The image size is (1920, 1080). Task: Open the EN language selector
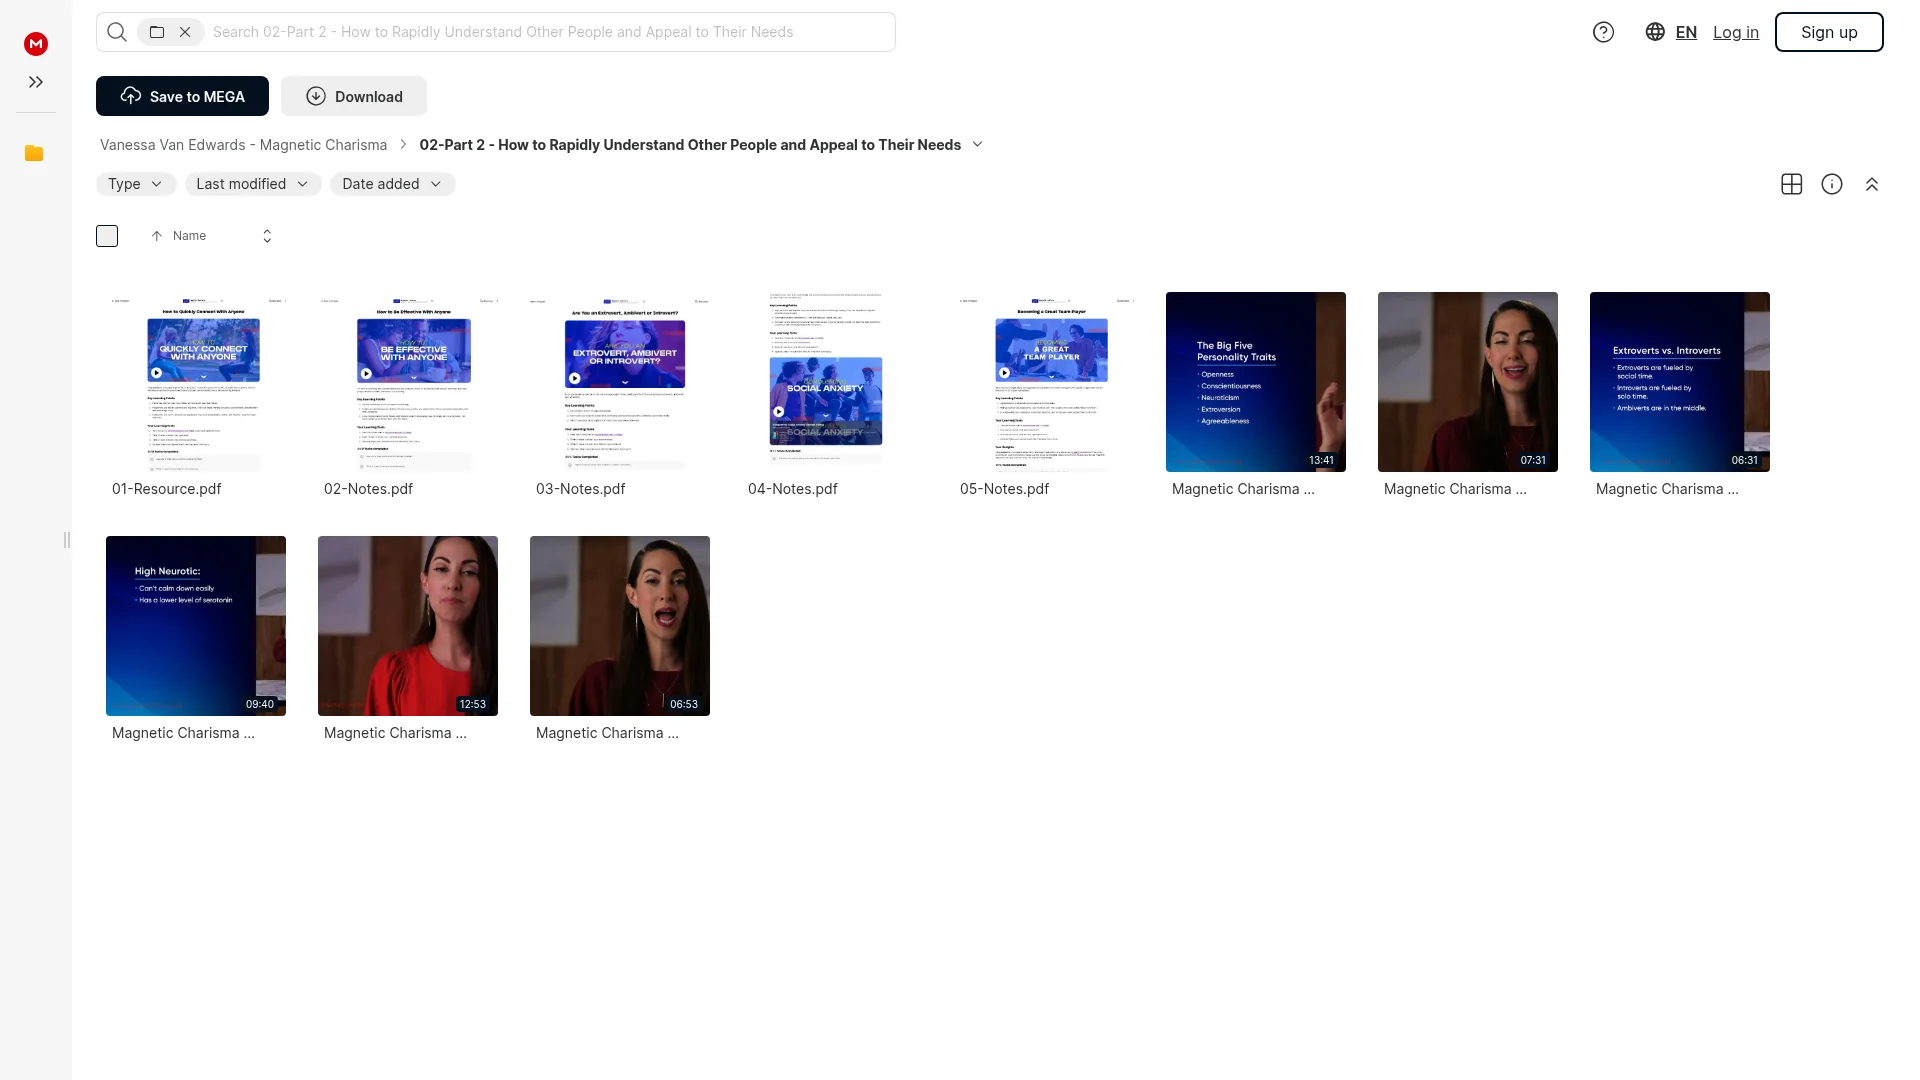tap(1686, 32)
